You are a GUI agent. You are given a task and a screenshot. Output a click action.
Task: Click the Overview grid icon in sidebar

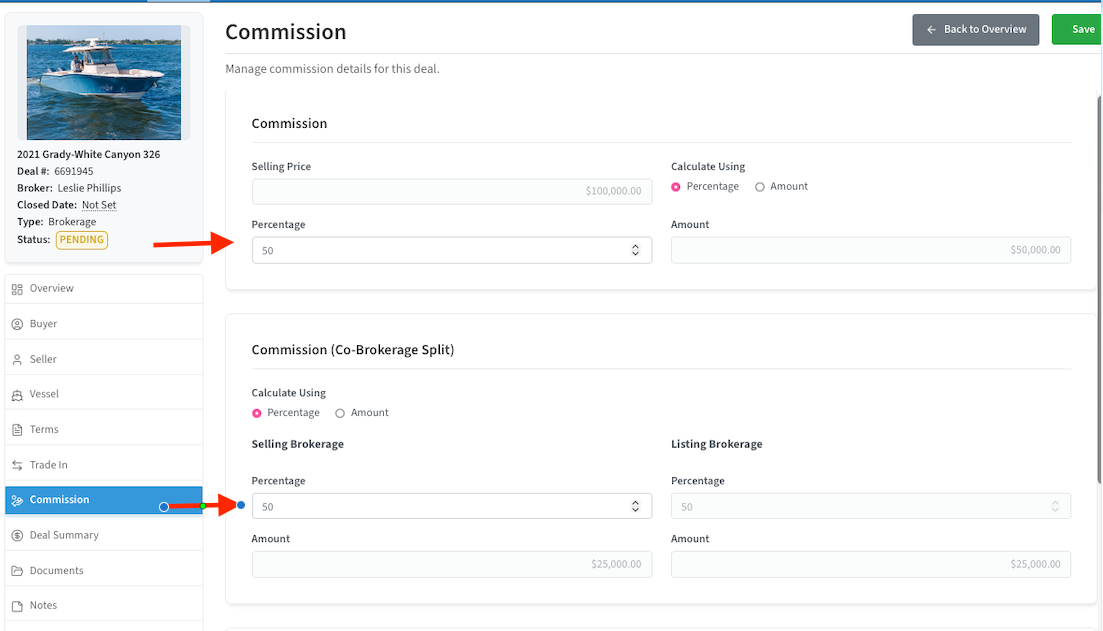pyautogui.click(x=17, y=289)
